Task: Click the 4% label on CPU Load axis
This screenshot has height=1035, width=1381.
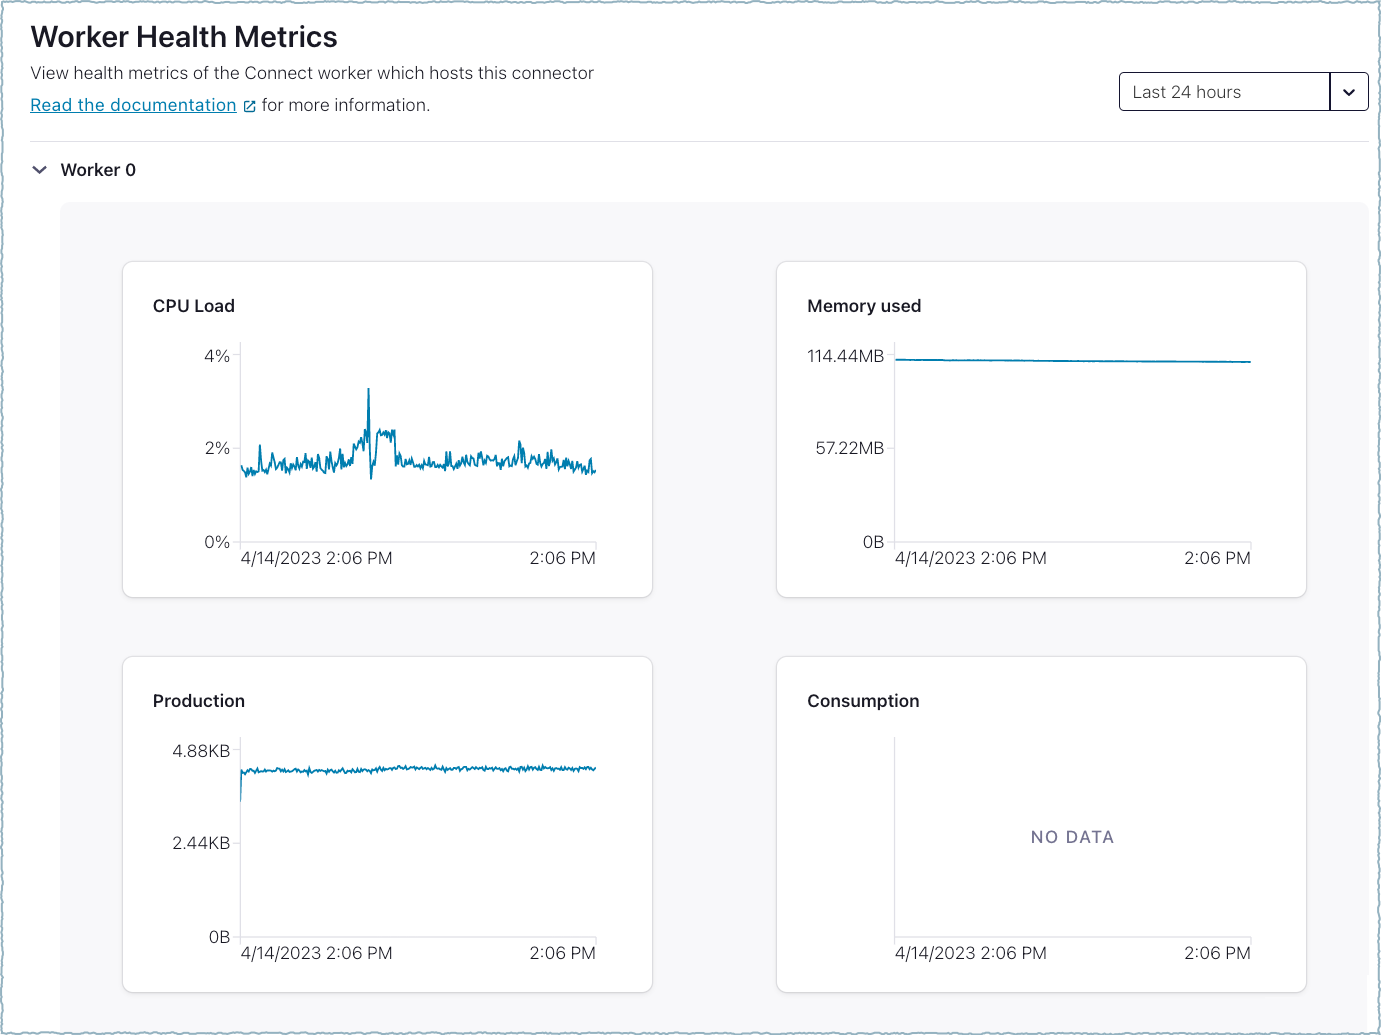Action: [x=217, y=356]
